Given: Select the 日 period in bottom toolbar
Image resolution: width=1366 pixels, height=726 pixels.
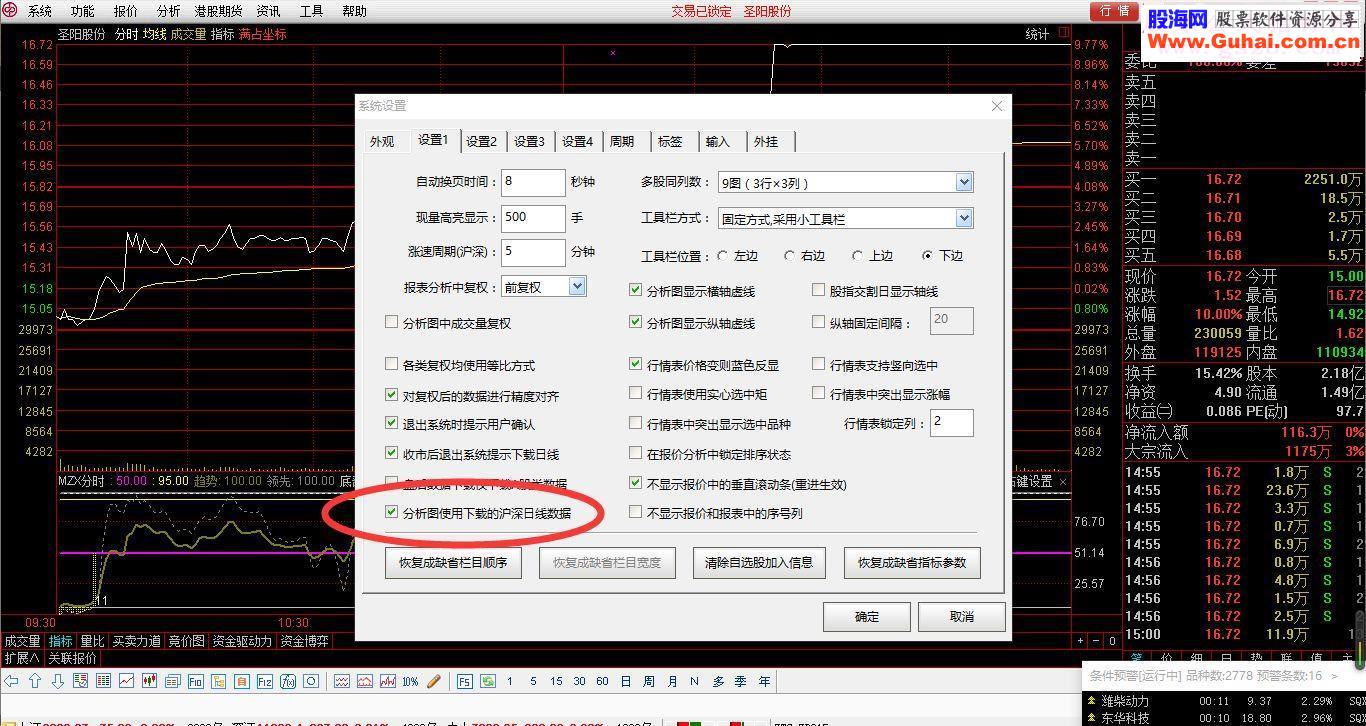Looking at the screenshot, I should pyautogui.click(x=625, y=681).
